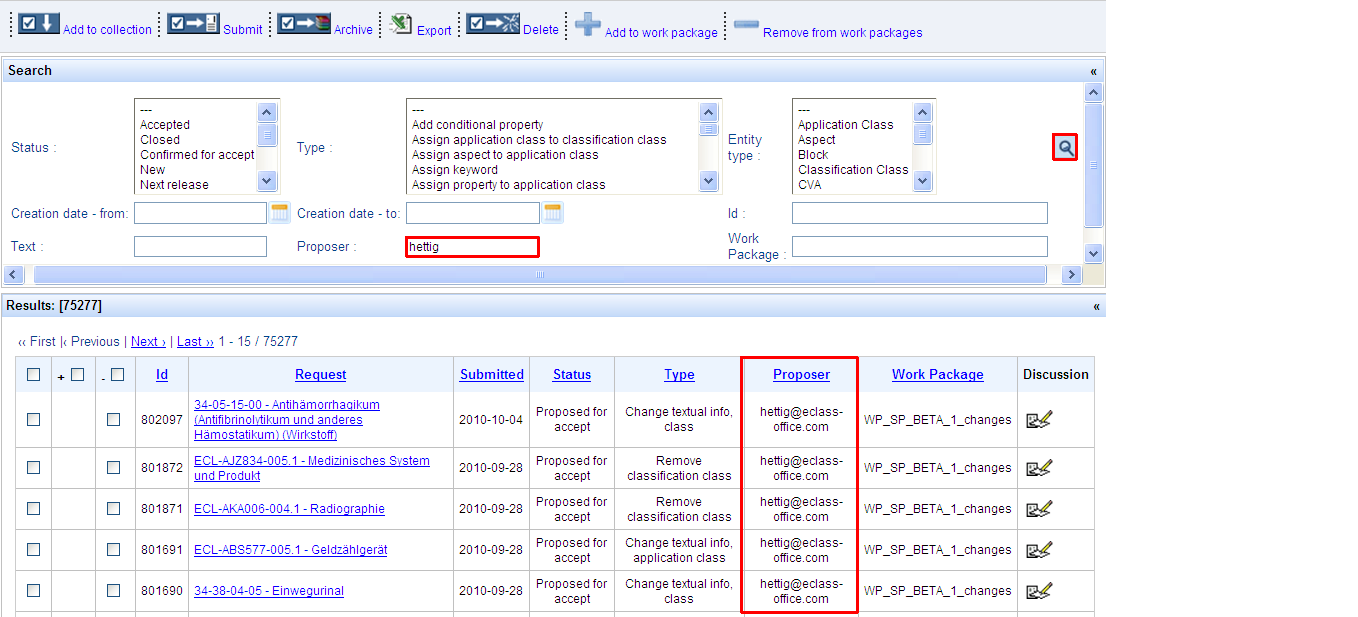Click the Delete toolbar icon
Image resolution: width=1358 pixels, height=617 pixels.
coord(493,23)
